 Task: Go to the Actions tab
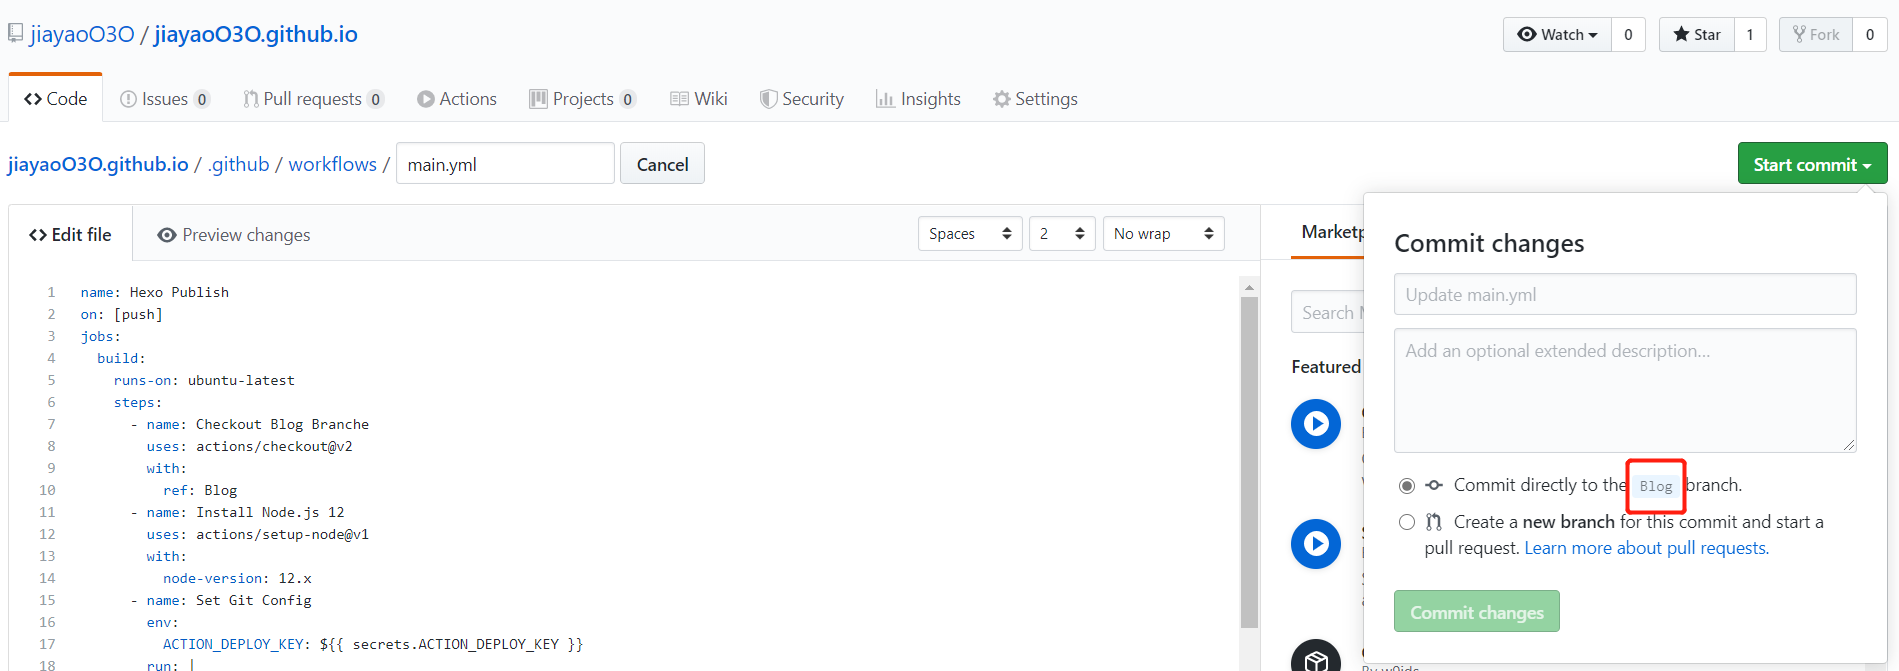pos(457,99)
